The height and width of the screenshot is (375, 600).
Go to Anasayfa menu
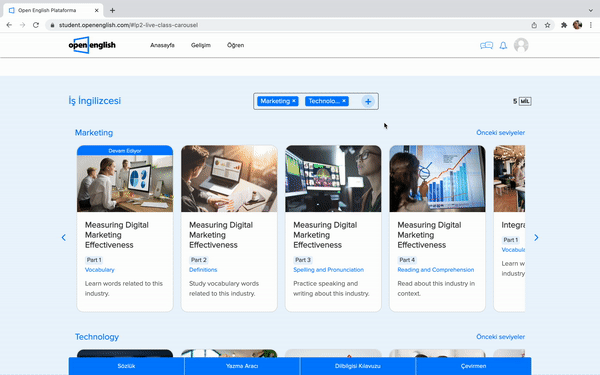coord(162,45)
